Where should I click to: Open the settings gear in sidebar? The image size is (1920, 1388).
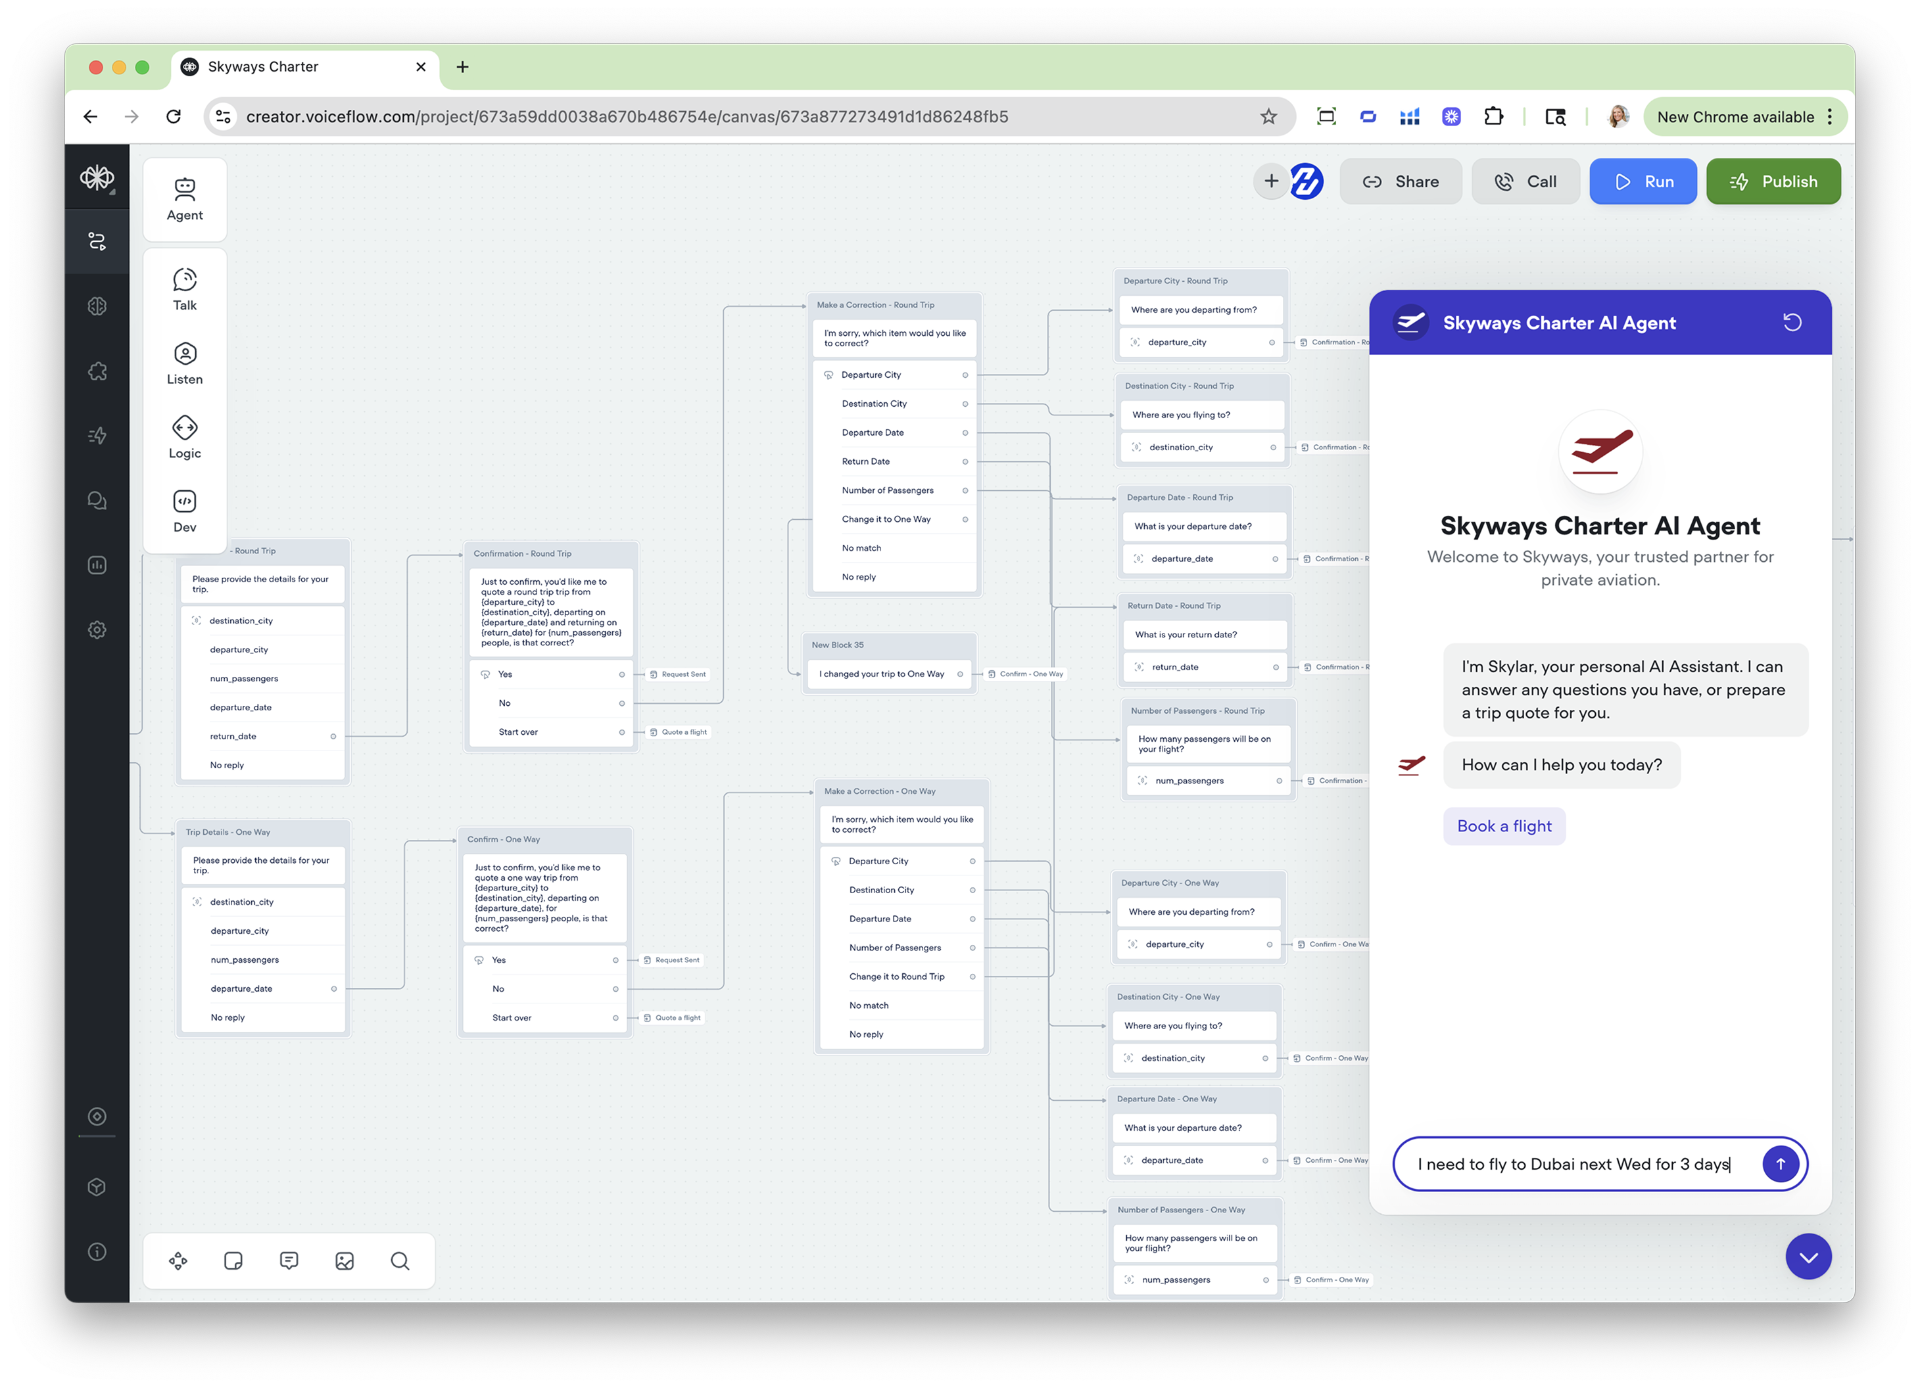[97, 630]
